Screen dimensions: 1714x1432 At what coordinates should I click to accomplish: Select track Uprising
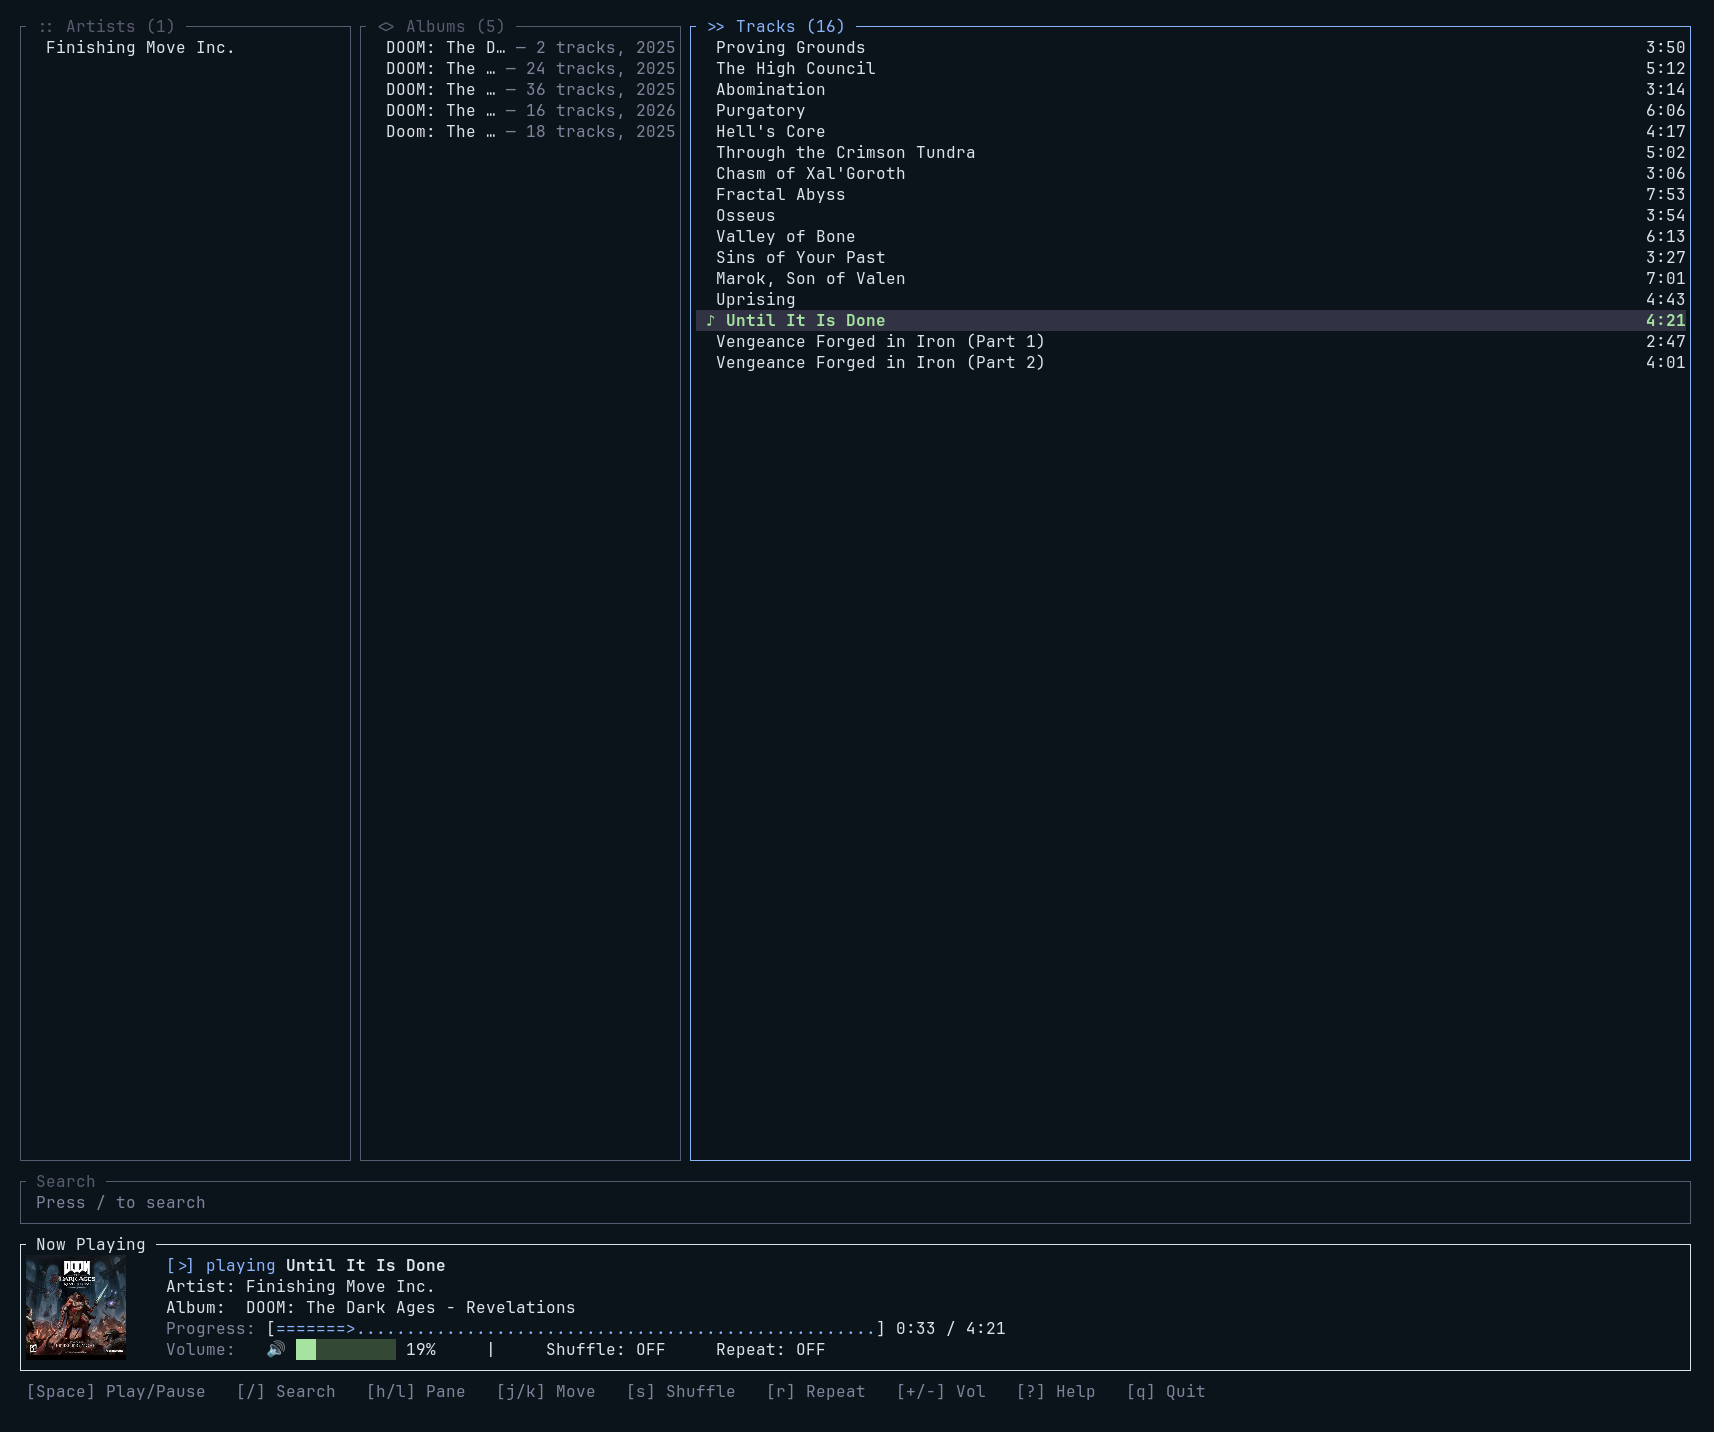pos(1191,300)
